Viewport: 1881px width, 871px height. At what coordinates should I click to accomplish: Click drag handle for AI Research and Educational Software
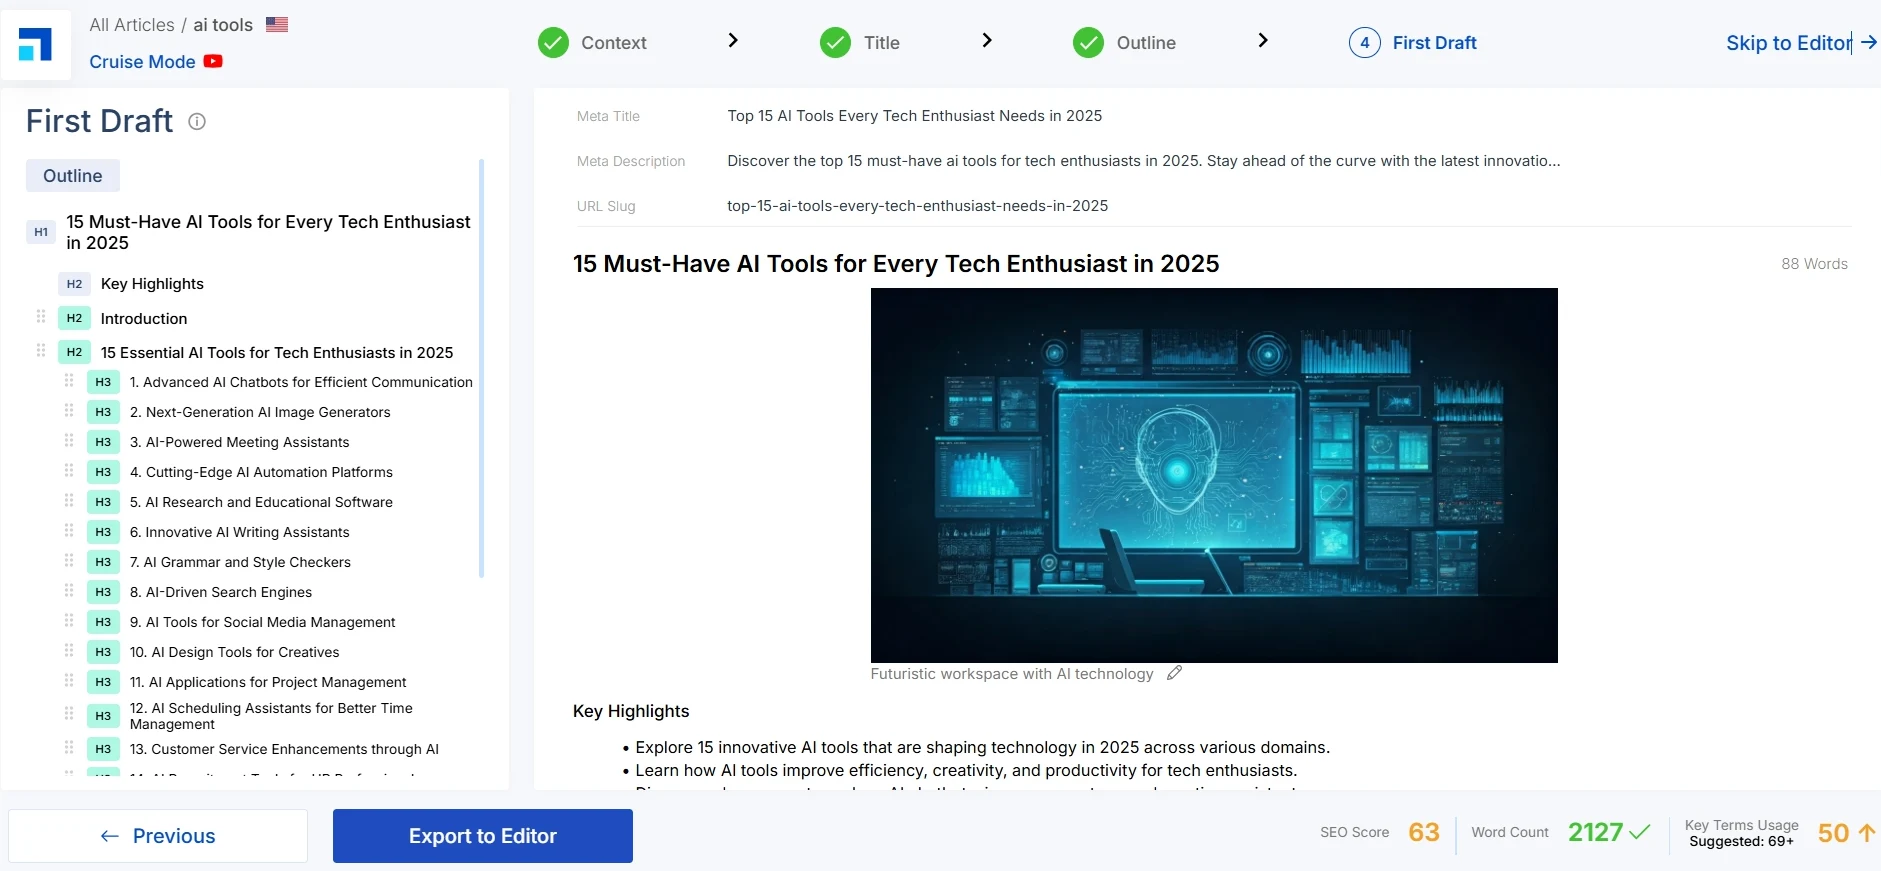69,501
